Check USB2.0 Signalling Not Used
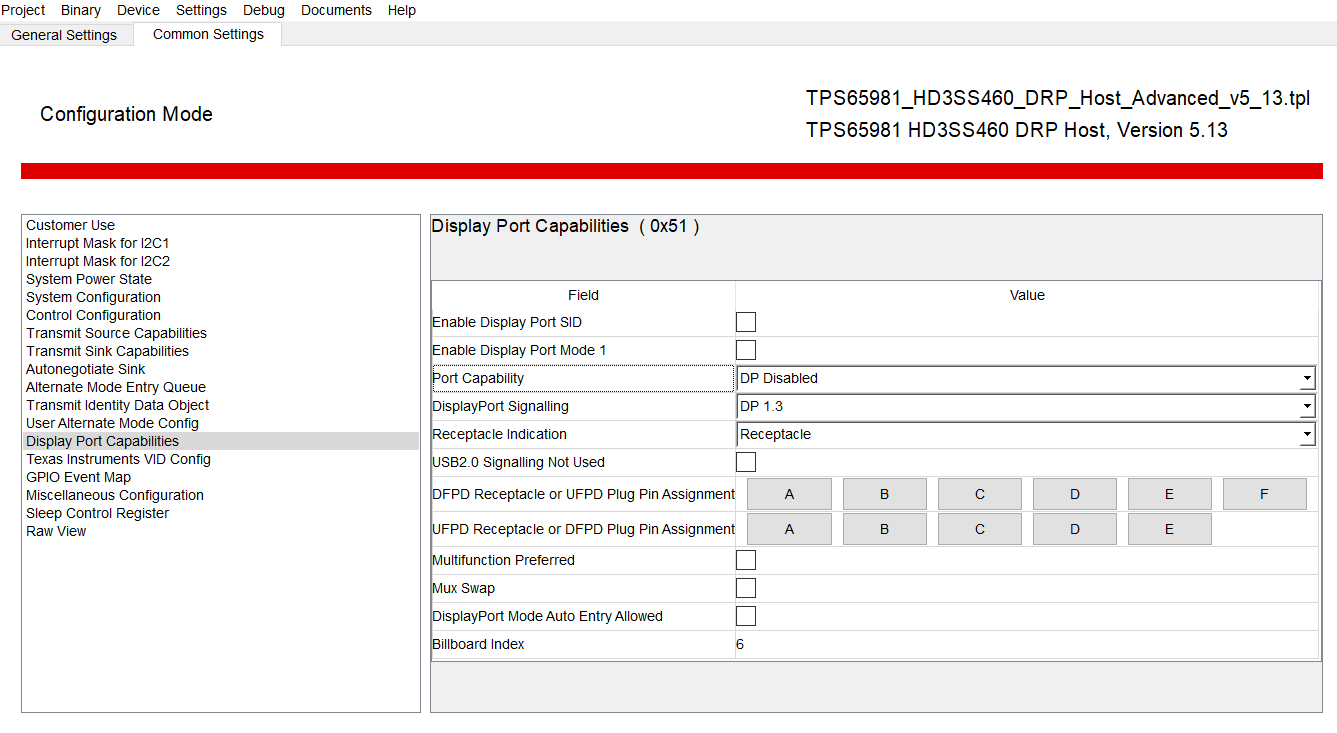Image resolution: width=1337 pixels, height=733 pixels. tap(746, 462)
